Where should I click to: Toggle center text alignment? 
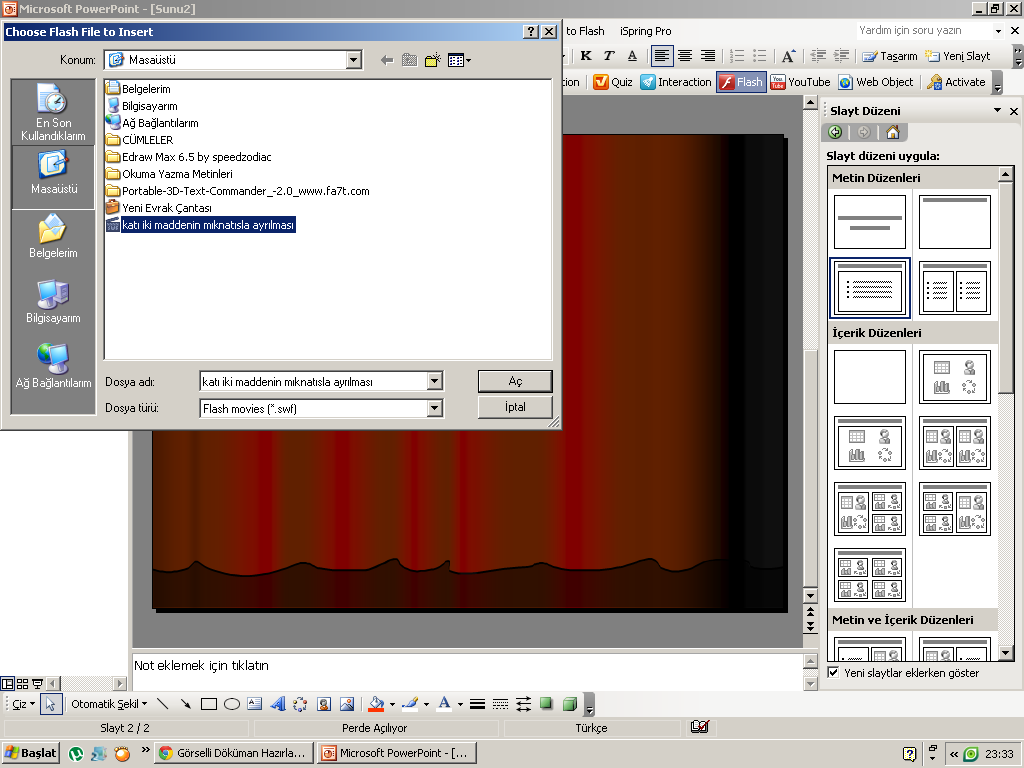tap(685, 56)
